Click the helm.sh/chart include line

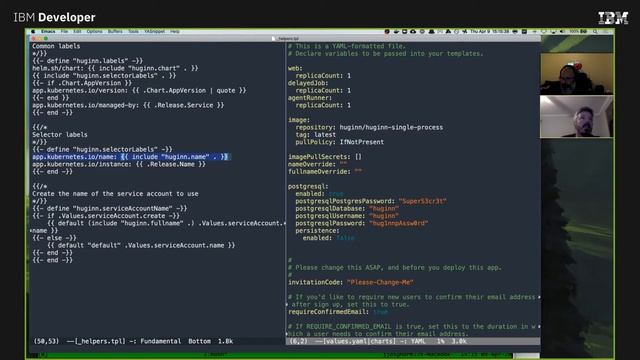[115, 68]
